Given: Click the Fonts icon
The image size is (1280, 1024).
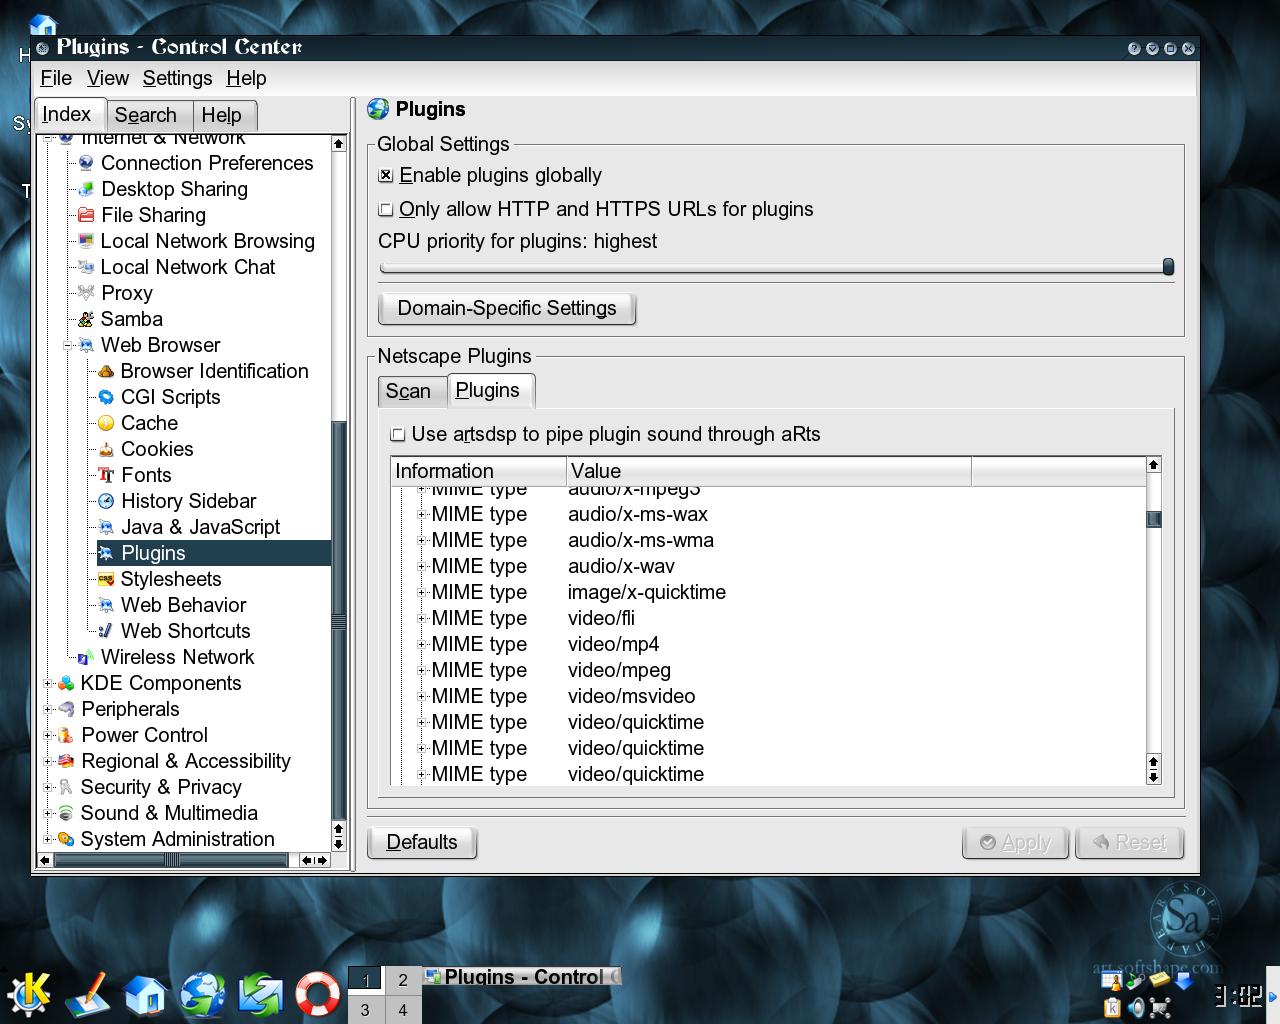Looking at the screenshot, I should 106,475.
